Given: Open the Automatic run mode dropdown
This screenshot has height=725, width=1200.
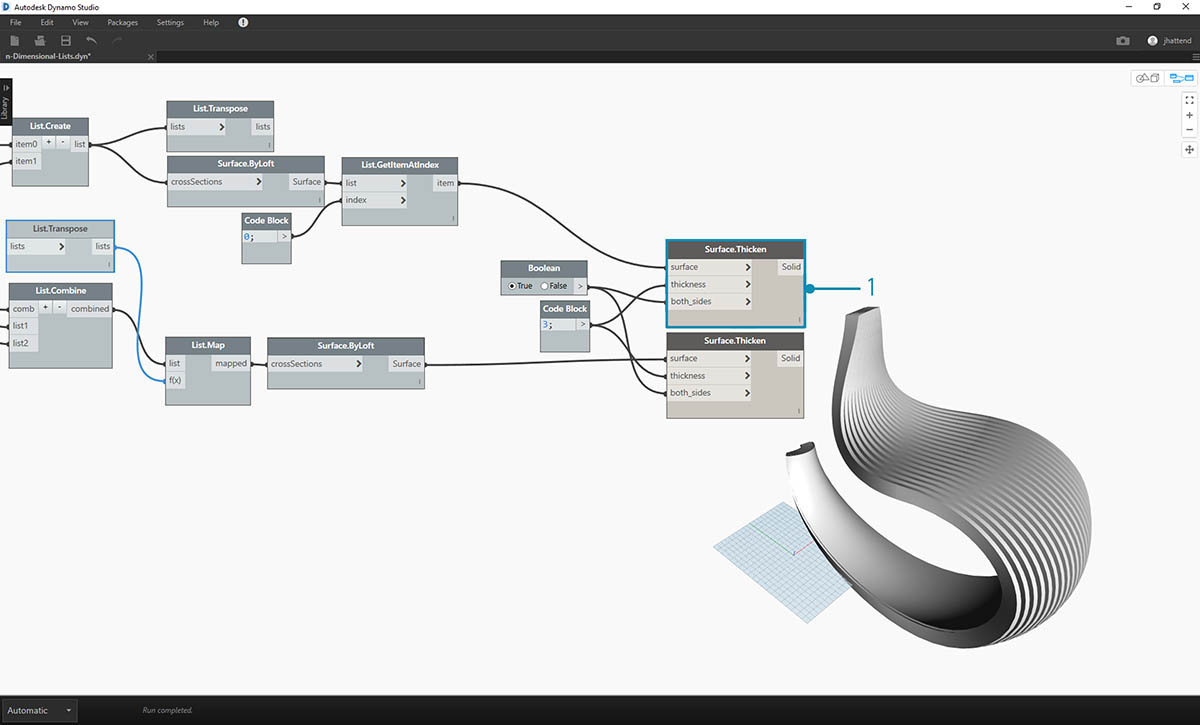Looking at the screenshot, I should click(x=39, y=710).
